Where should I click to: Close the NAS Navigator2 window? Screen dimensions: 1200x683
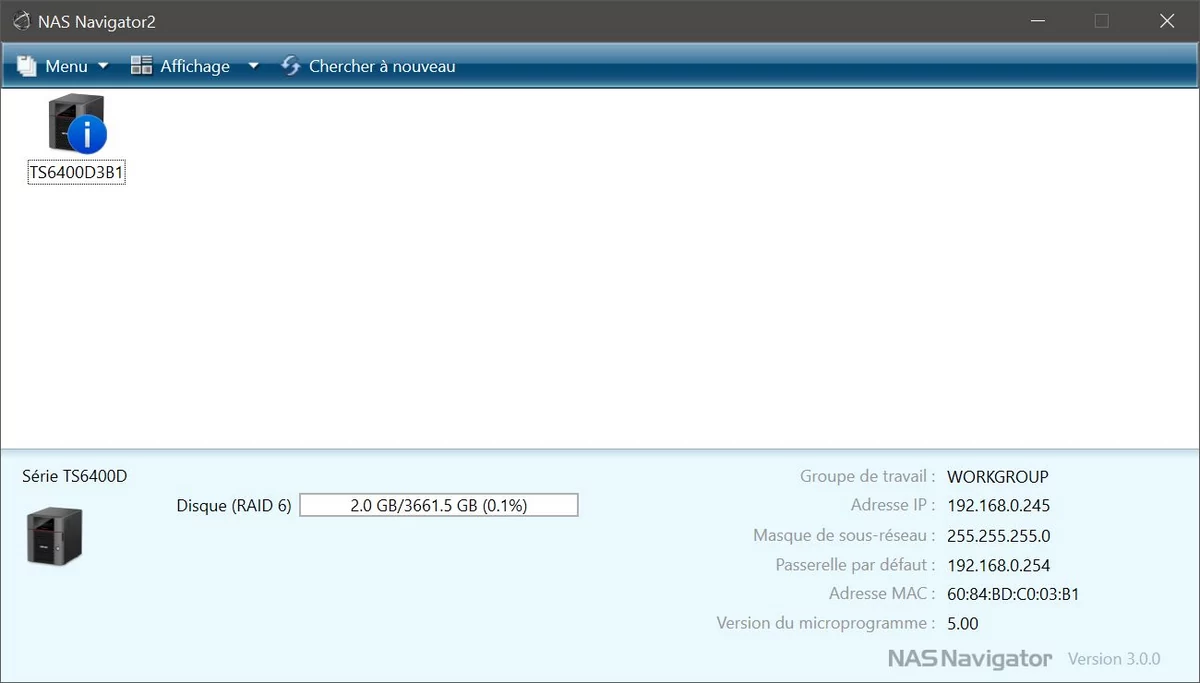(x=1166, y=21)
